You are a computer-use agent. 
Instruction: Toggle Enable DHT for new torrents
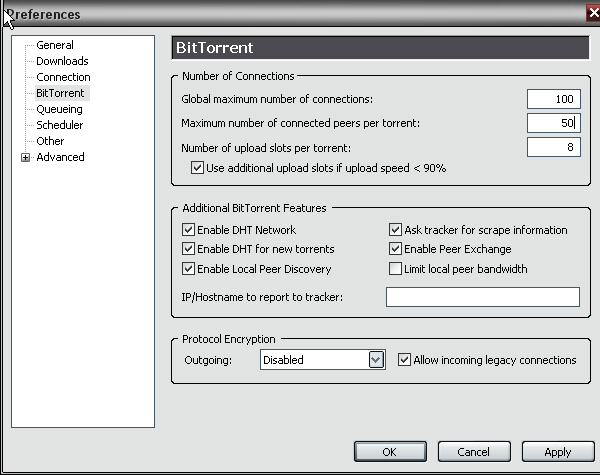(x=188, y=249)
